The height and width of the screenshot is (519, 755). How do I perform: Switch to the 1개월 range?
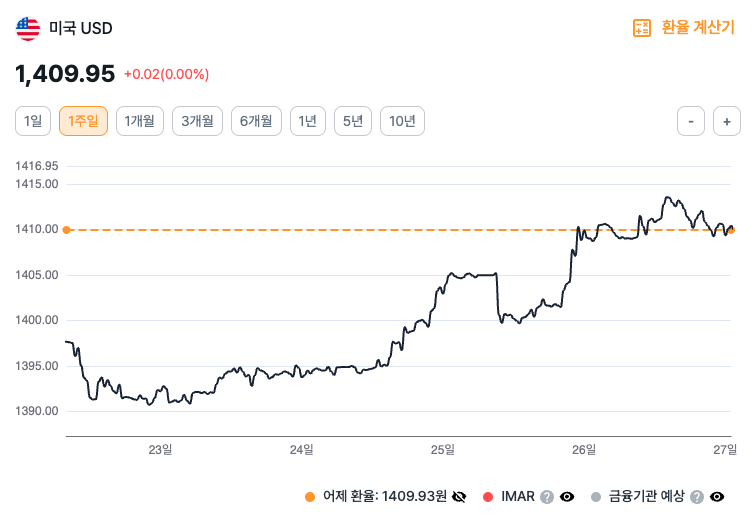(x=139, y=121)
